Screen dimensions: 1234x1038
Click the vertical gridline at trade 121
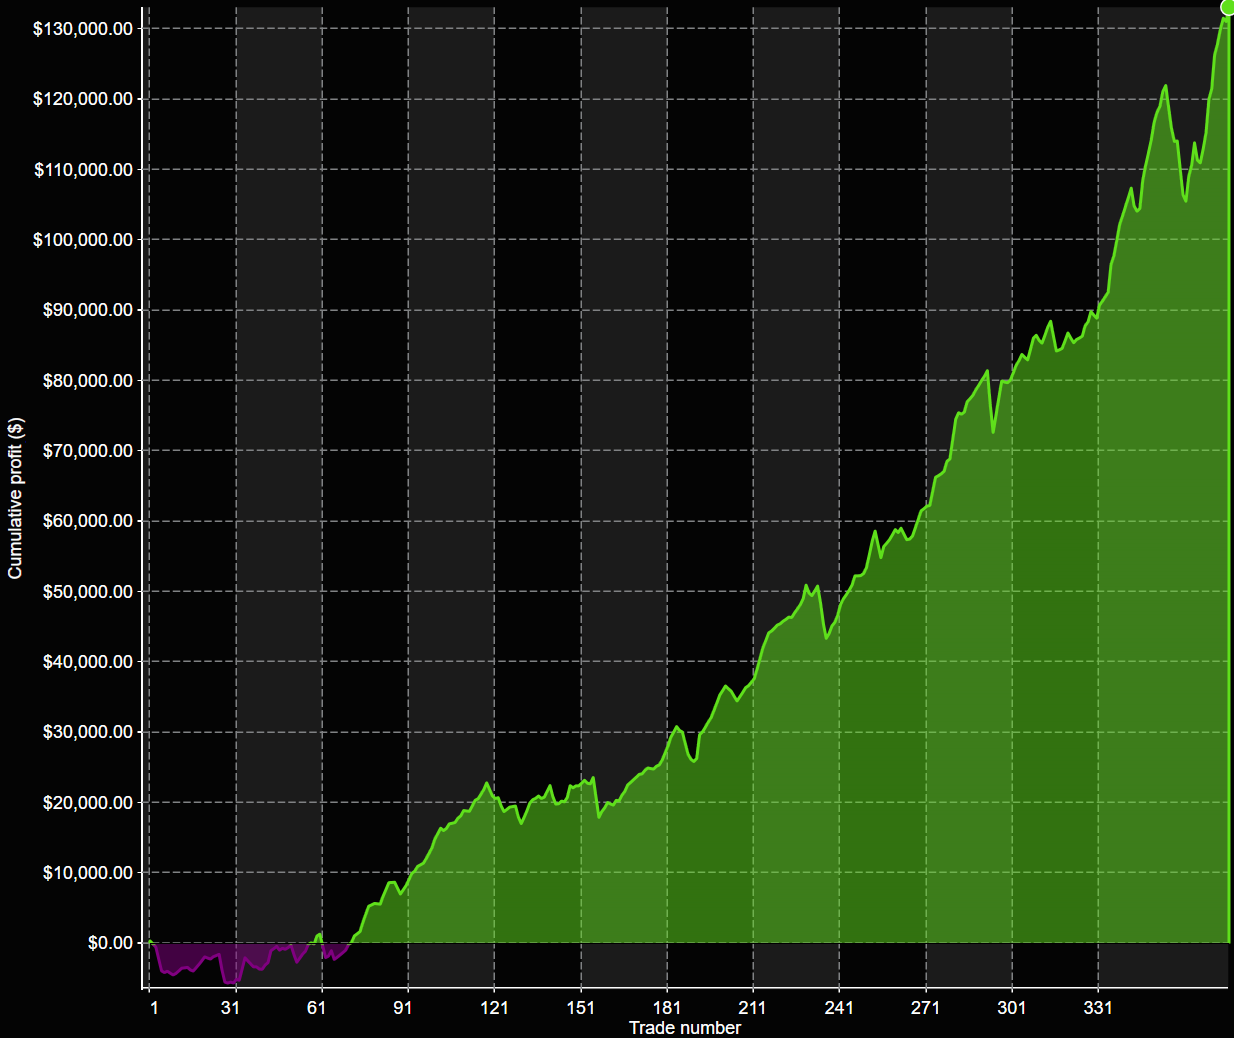[x=494, y=500]
